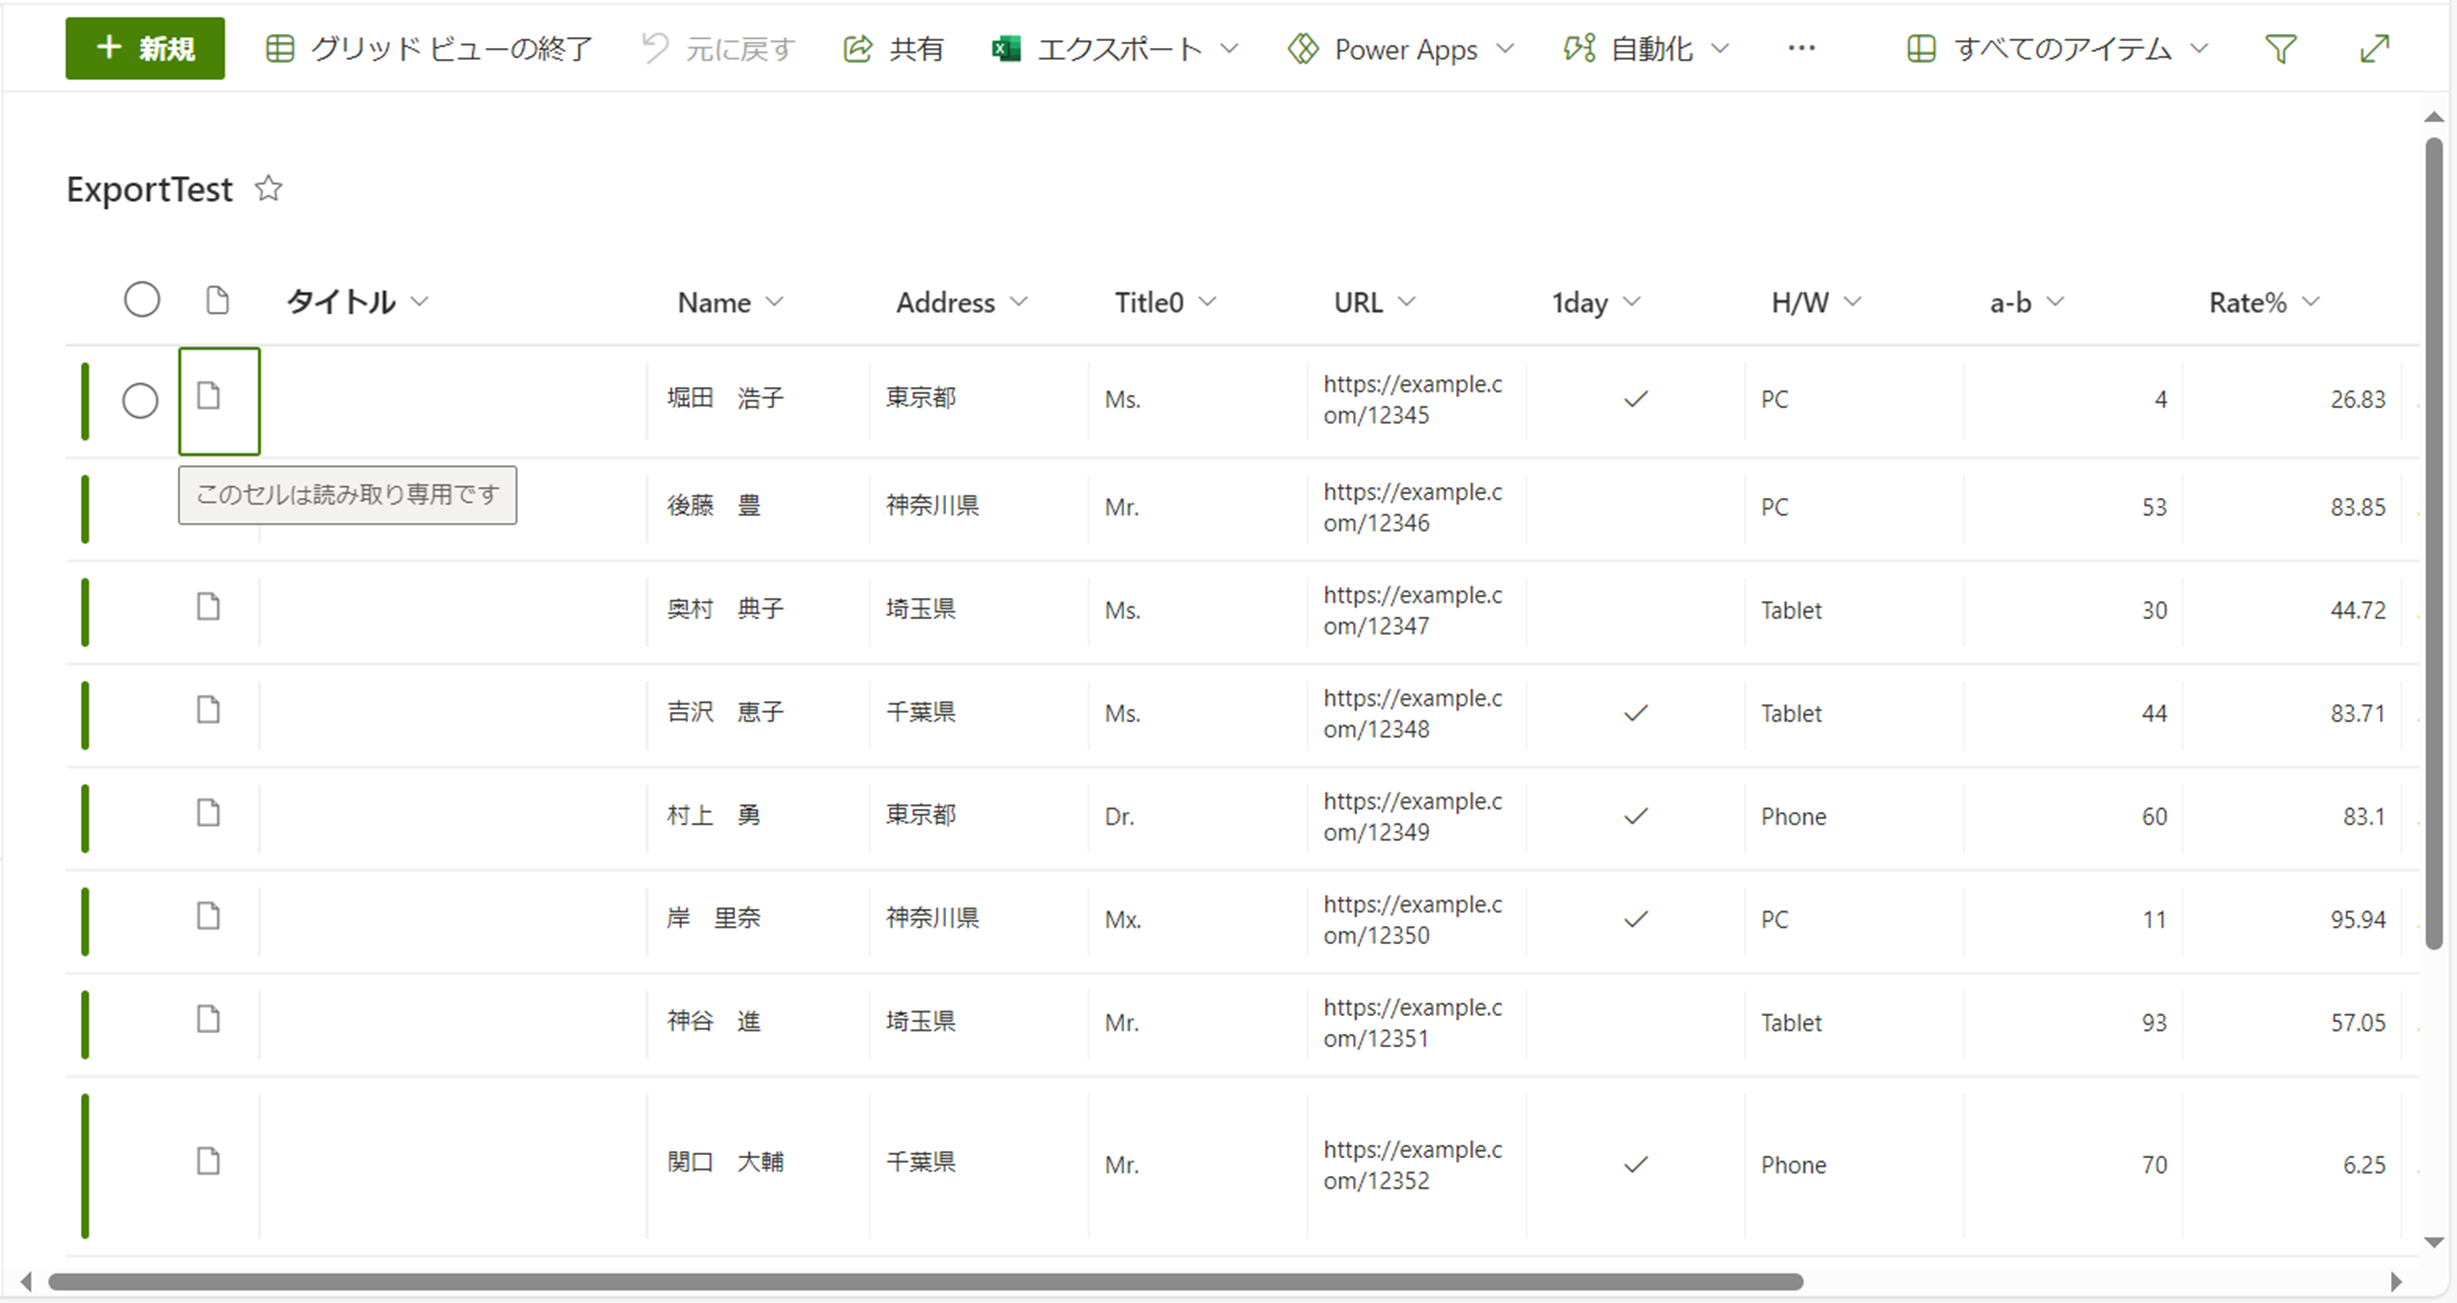Click the 自動化 automation flow icon
Screen dimensions: 2457x1303
point(1579,49)
